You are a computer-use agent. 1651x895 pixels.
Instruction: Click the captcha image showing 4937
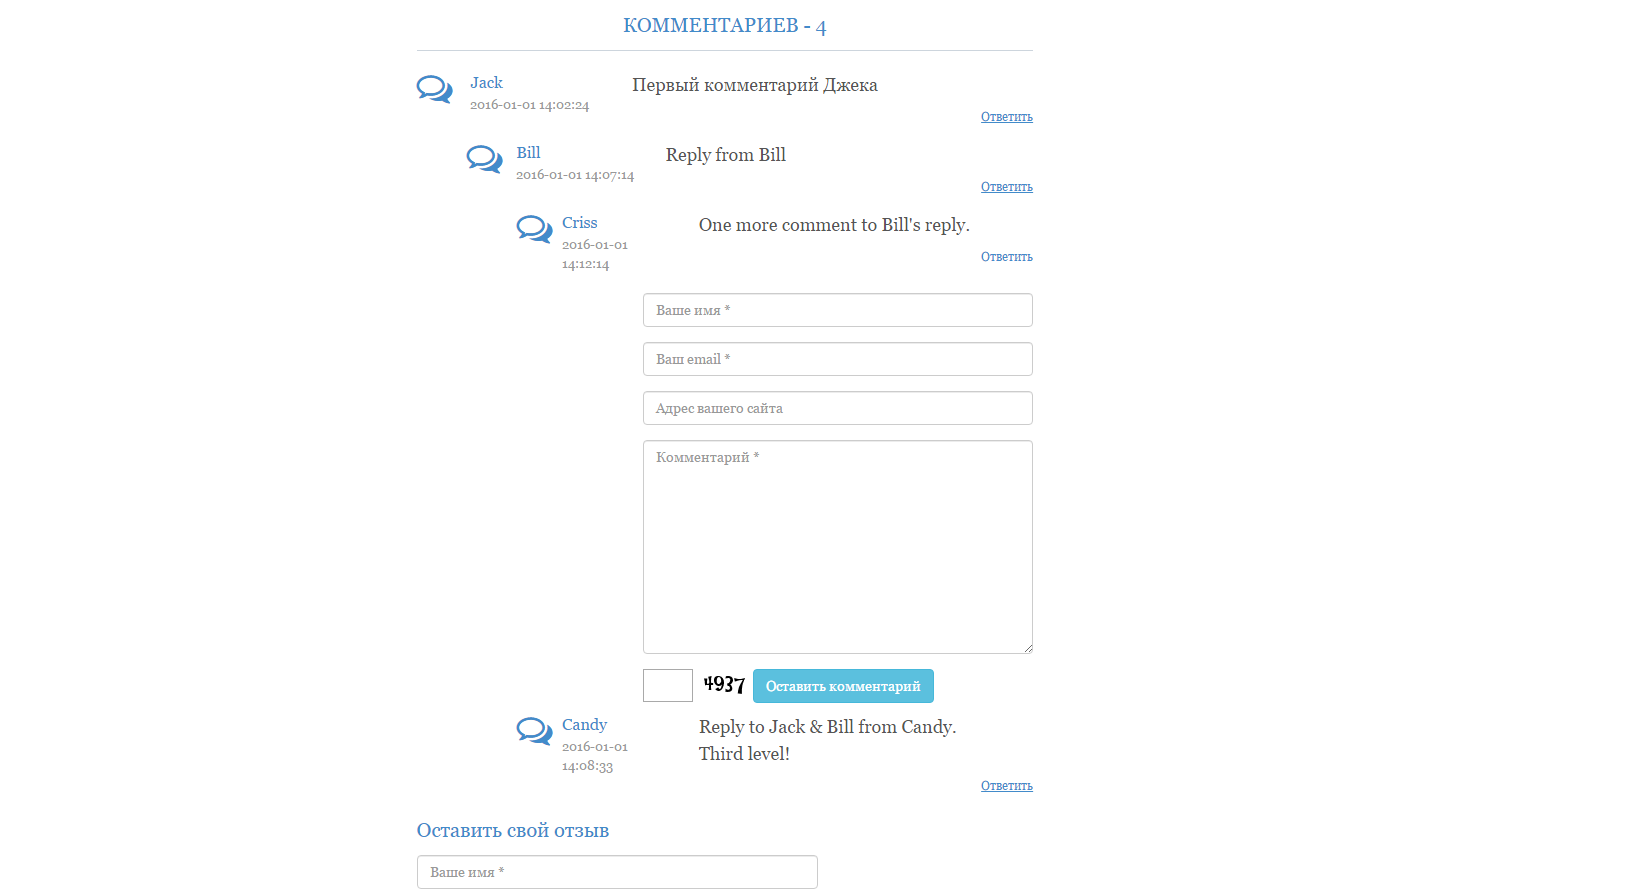[724, 685]
